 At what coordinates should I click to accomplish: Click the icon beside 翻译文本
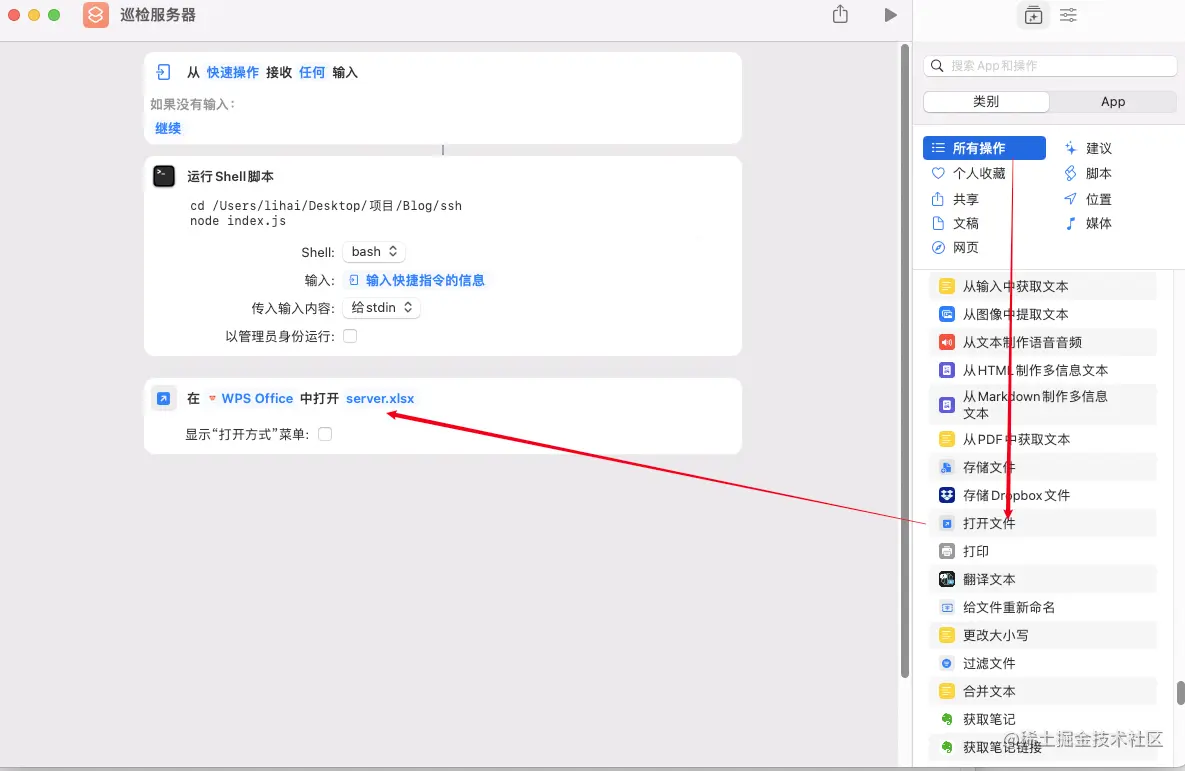click(946, 579)
